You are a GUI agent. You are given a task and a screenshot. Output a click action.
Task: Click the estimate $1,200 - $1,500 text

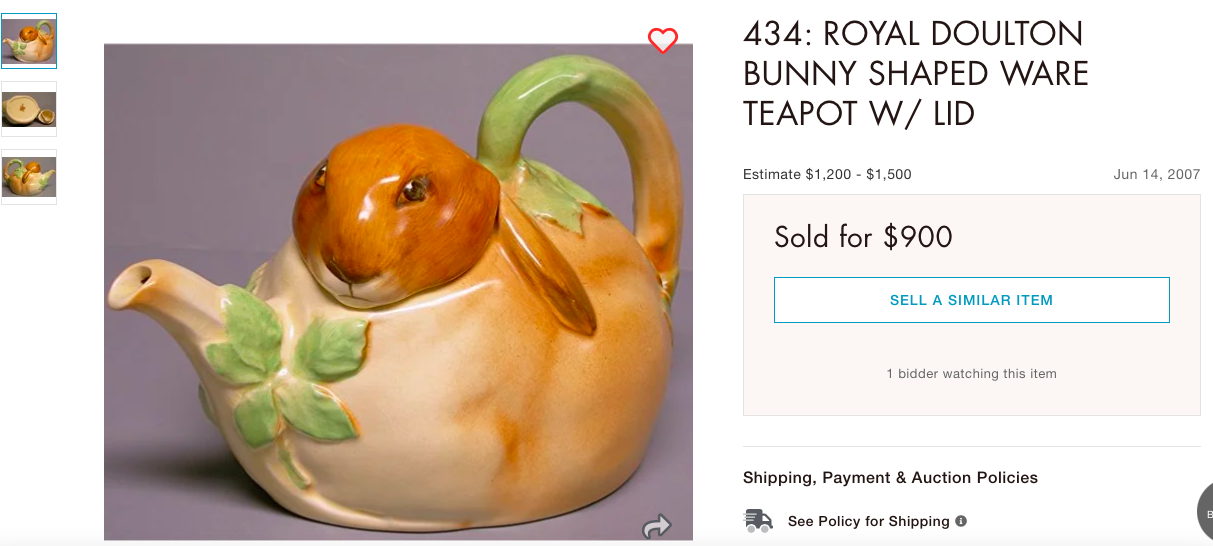pos(827,174)
